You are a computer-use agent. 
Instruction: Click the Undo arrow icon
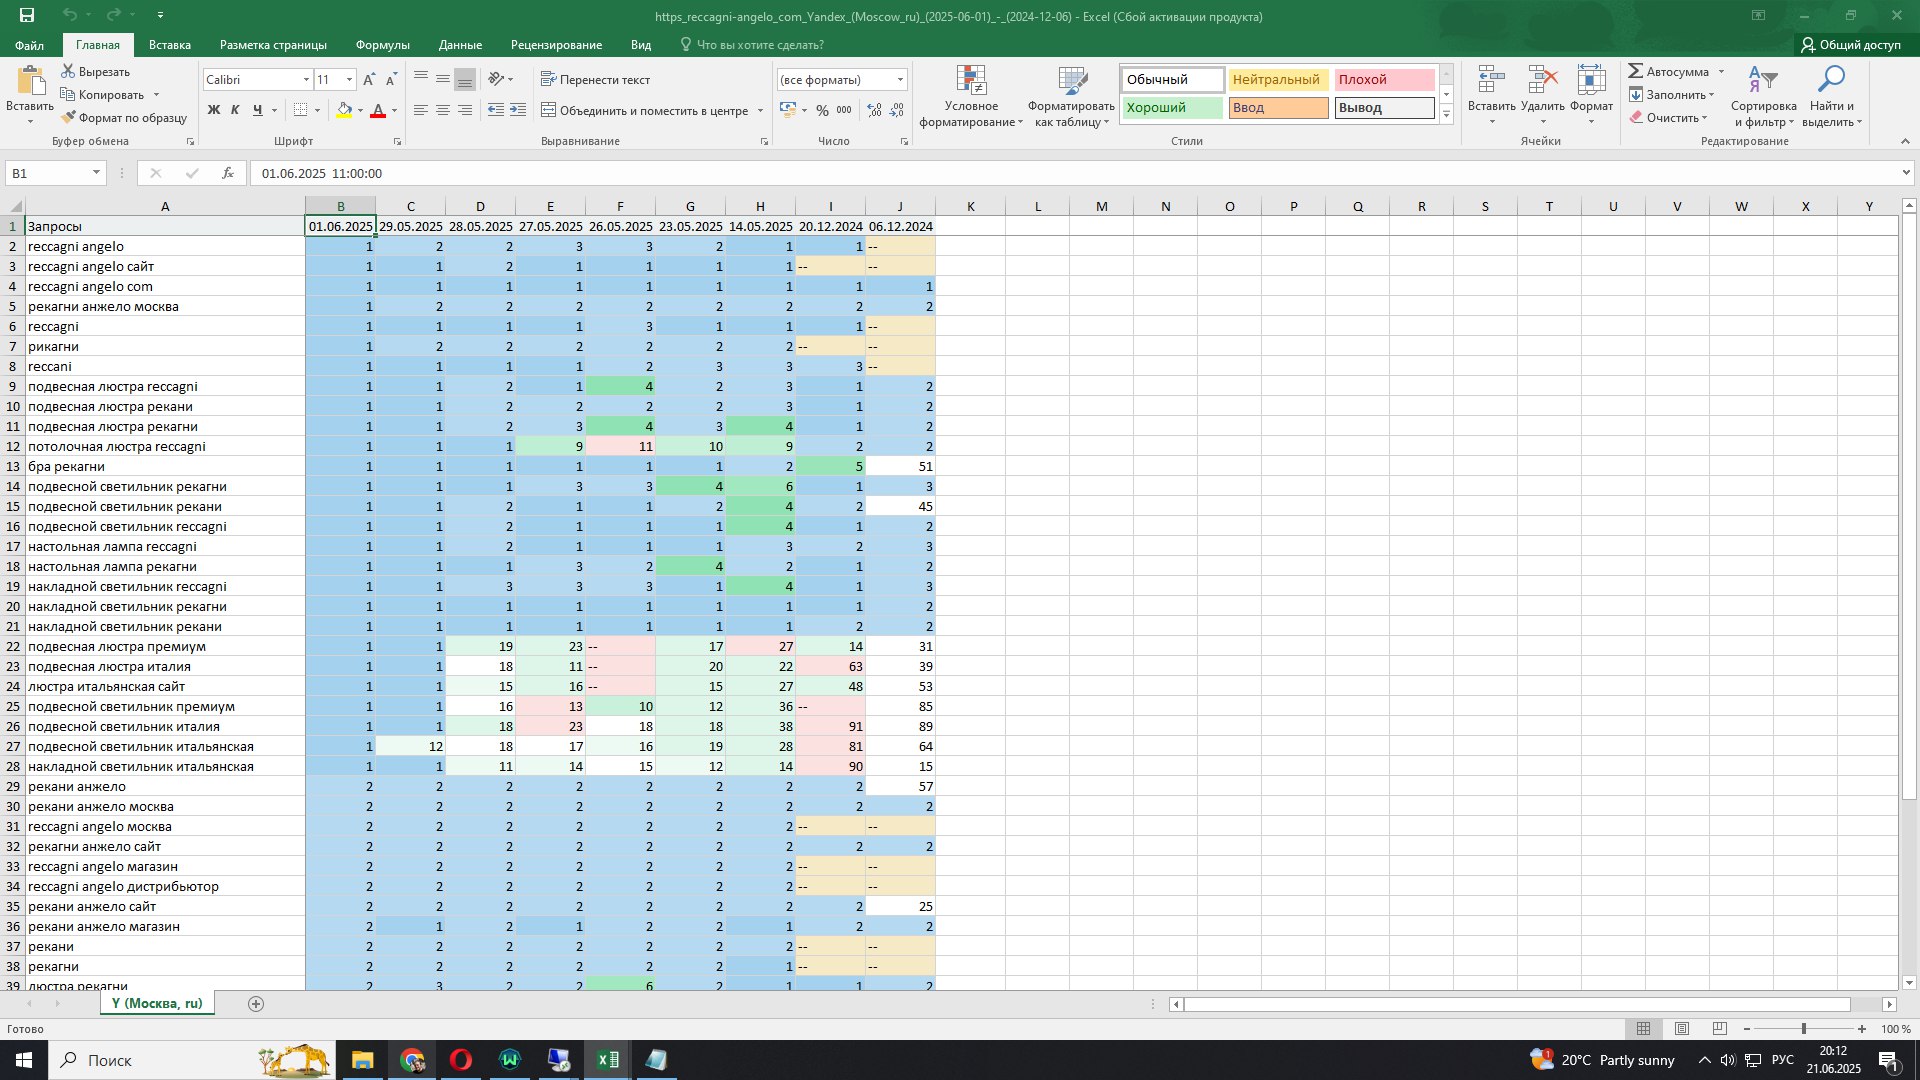click(x=69, y=15)
